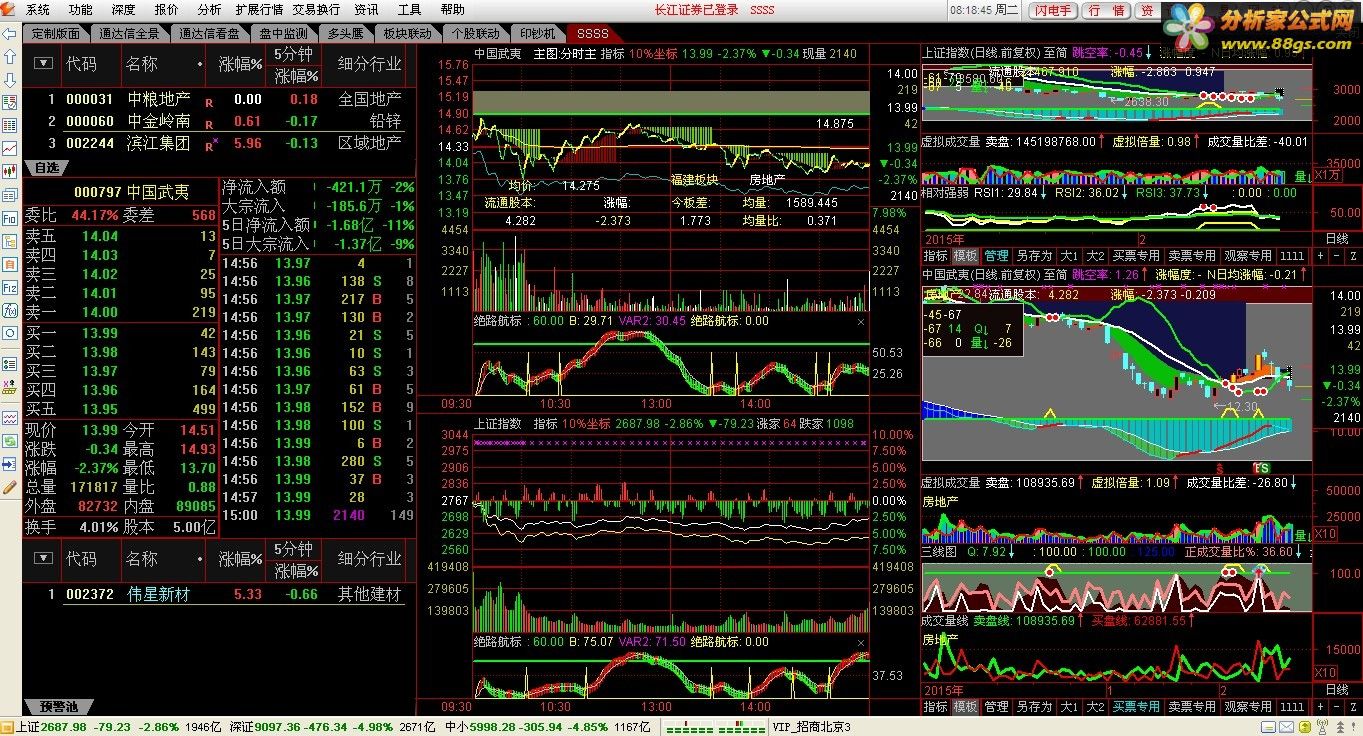Image resolution: width=1363 pixels, height=736 pixels.
Task: Open the 系统 menu
Action: pyautogui.click(x=38, y=9)
